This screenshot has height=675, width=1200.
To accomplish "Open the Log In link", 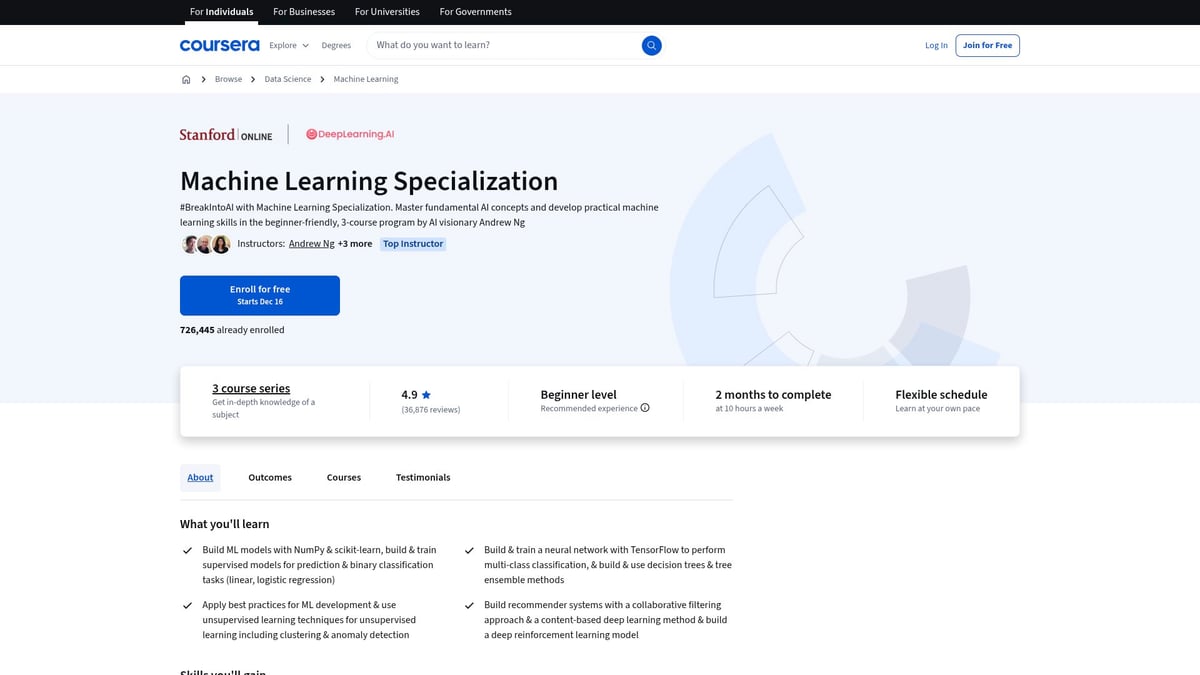I will click(x=936, y=45).
